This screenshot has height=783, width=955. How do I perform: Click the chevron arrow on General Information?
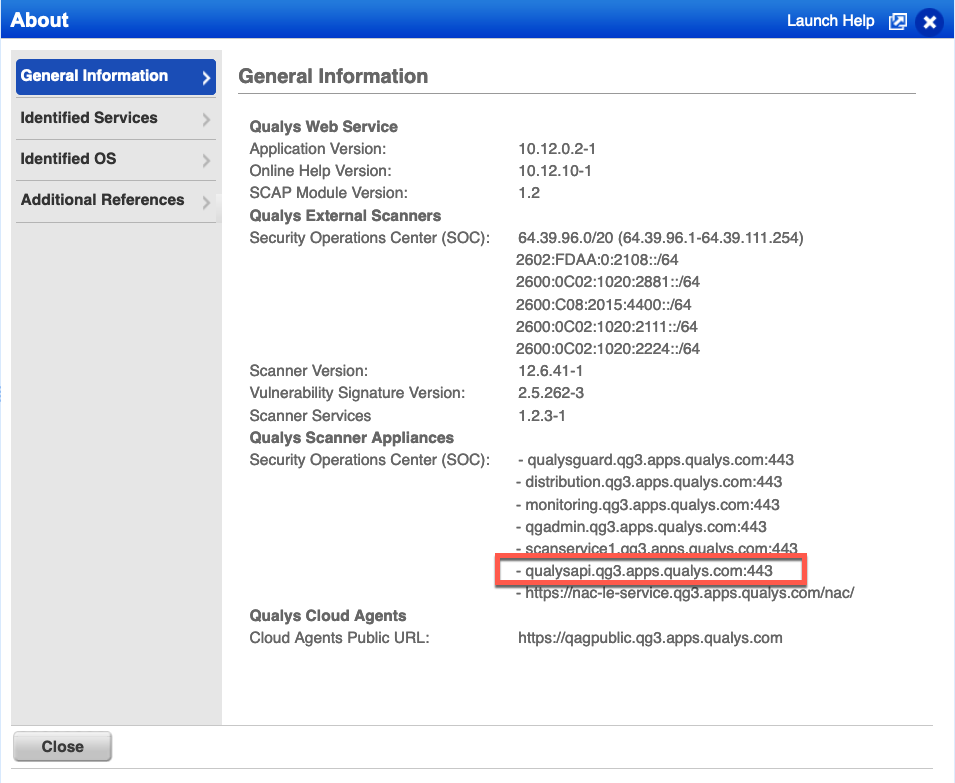206,78
